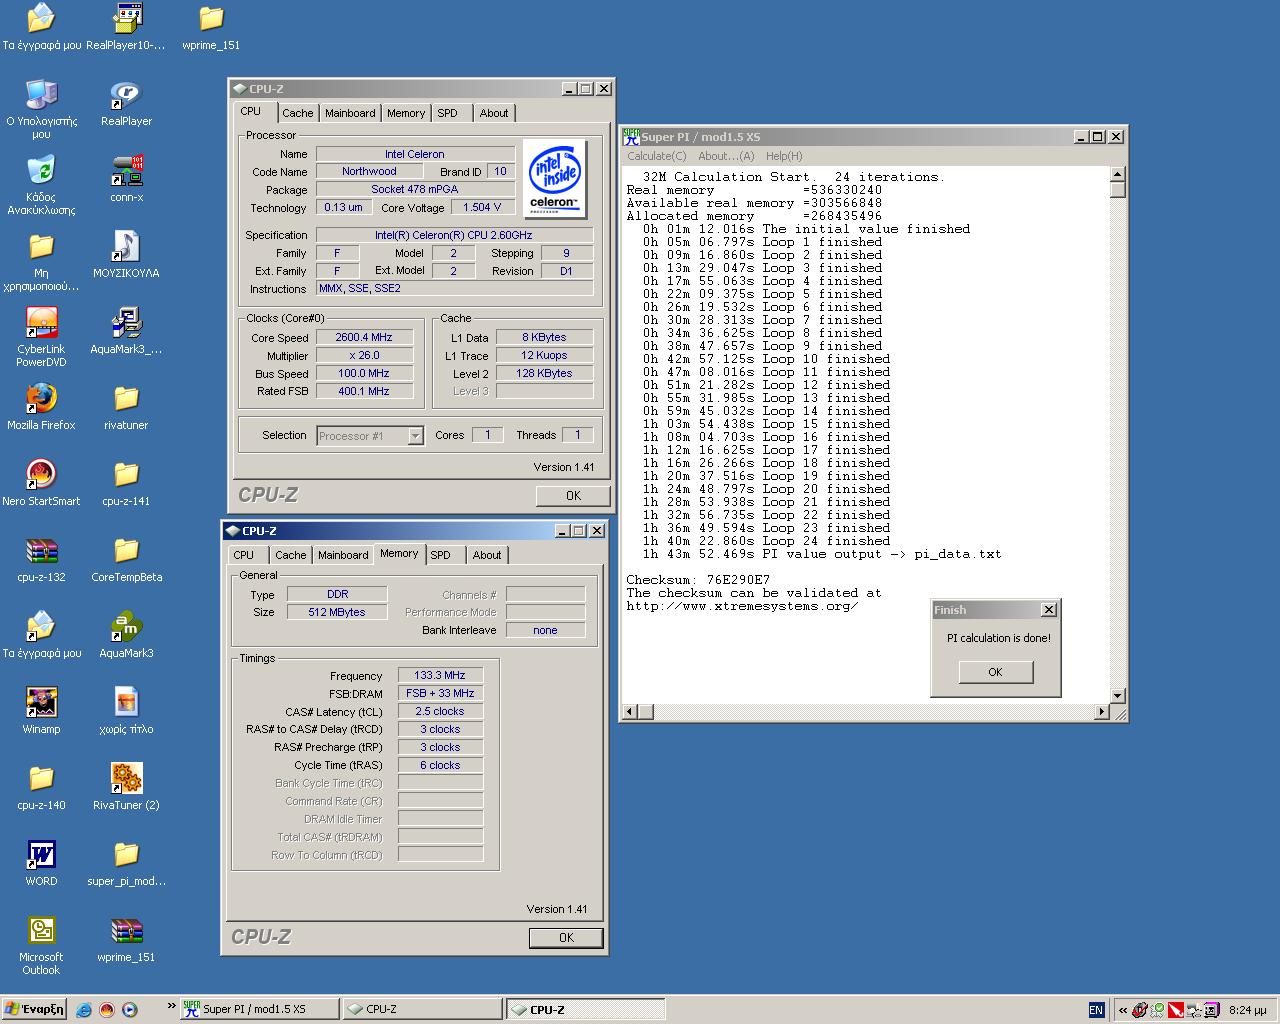Click the Checksum: 76E290E7 line in Super PI
Viewport: 1280px width, 1024px height.
pos(698,580)
